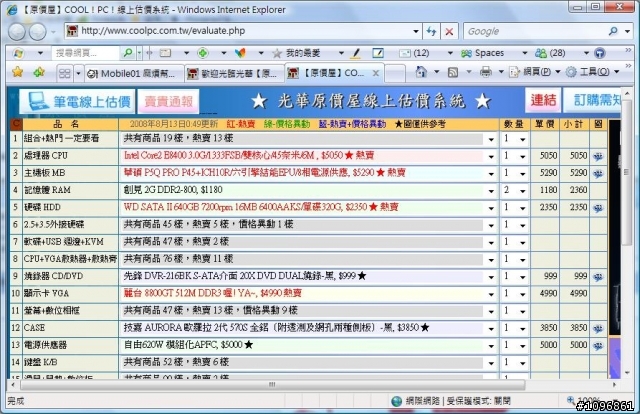Click in the Google search box

tap(535, 31)
